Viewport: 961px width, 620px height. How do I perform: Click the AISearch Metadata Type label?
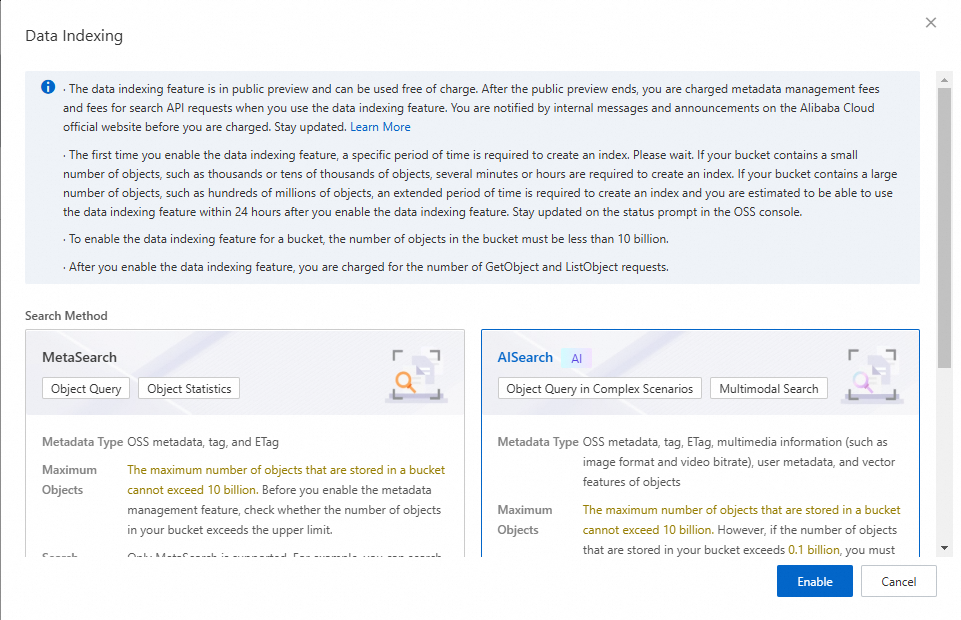(x=538, y=442)
